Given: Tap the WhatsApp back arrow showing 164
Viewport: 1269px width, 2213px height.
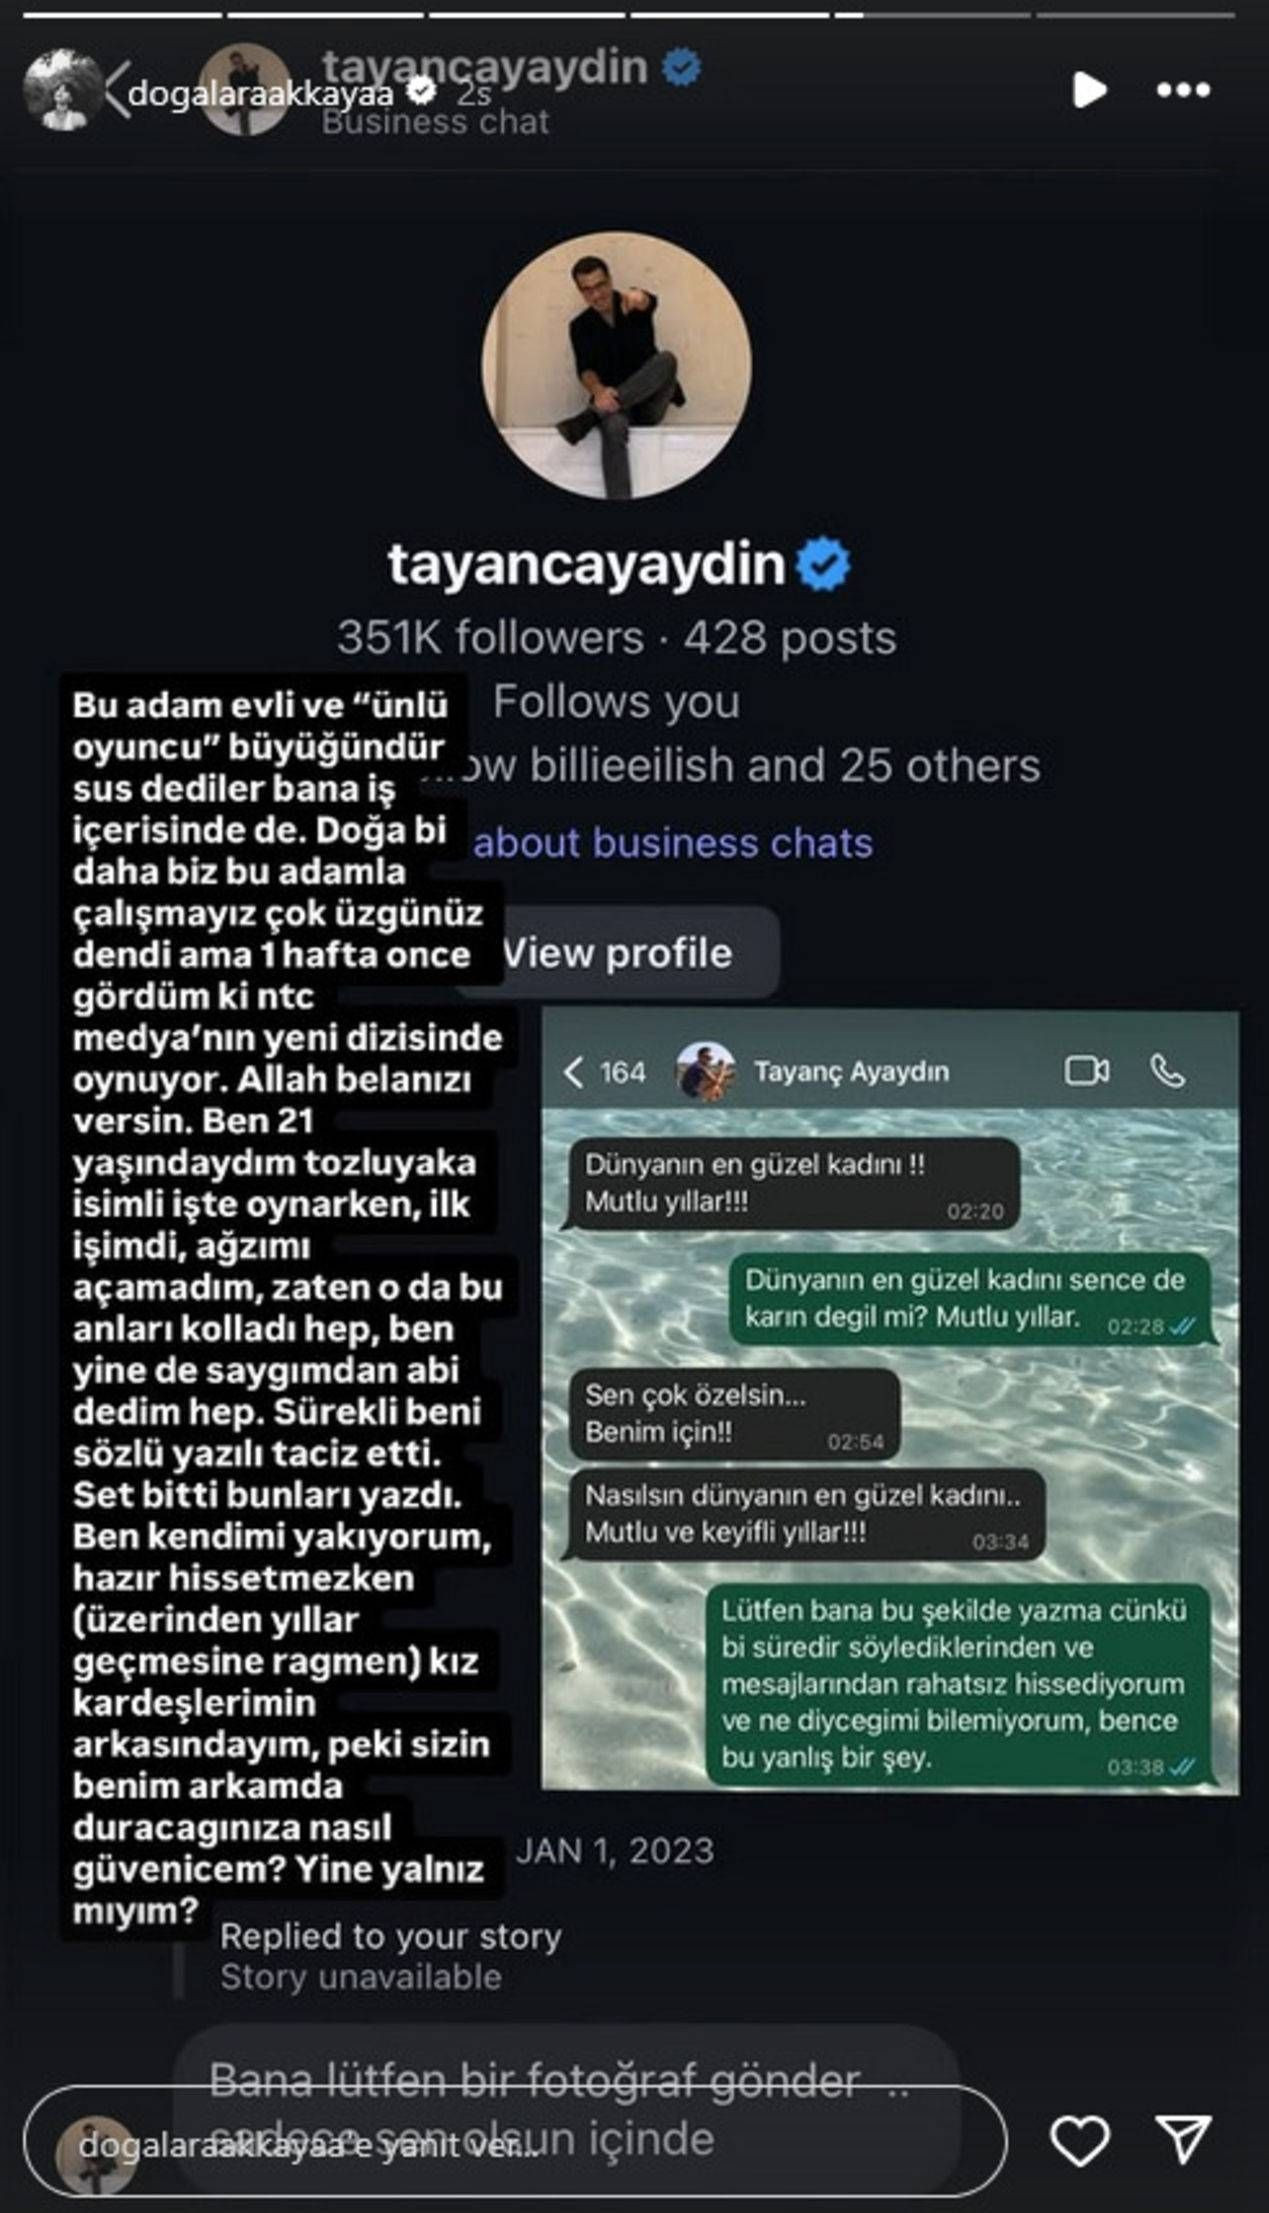Looking at the screenshot, I should pyautogui.click(x=604, y=1073).
